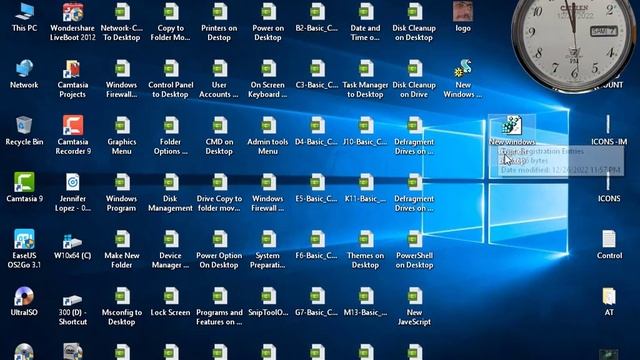Select the C3-Basic_C... file icon

point(317,69)
